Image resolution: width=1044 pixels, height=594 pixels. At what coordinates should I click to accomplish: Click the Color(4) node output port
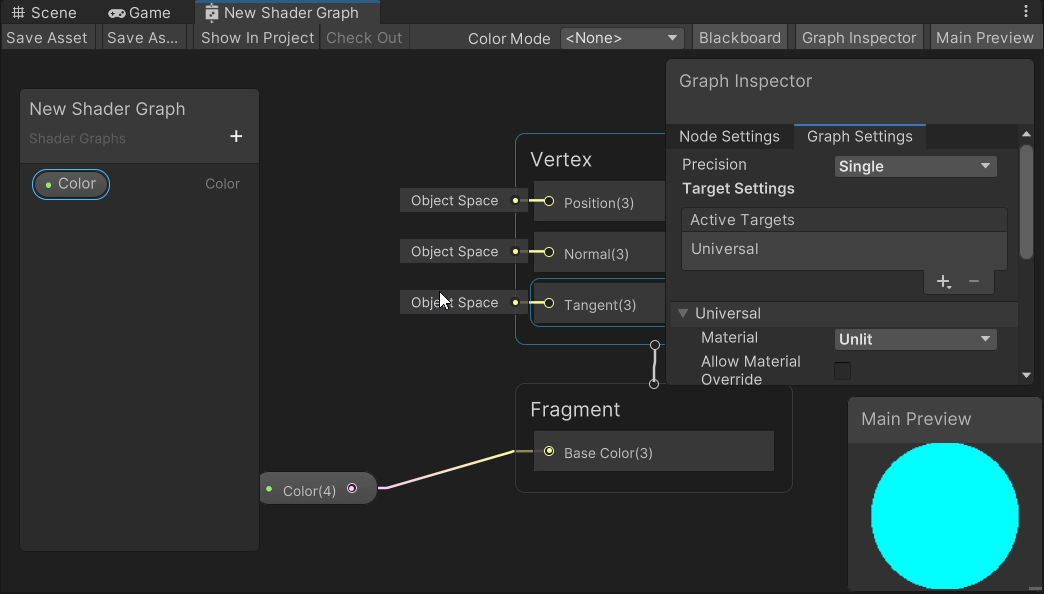(352, 489)
